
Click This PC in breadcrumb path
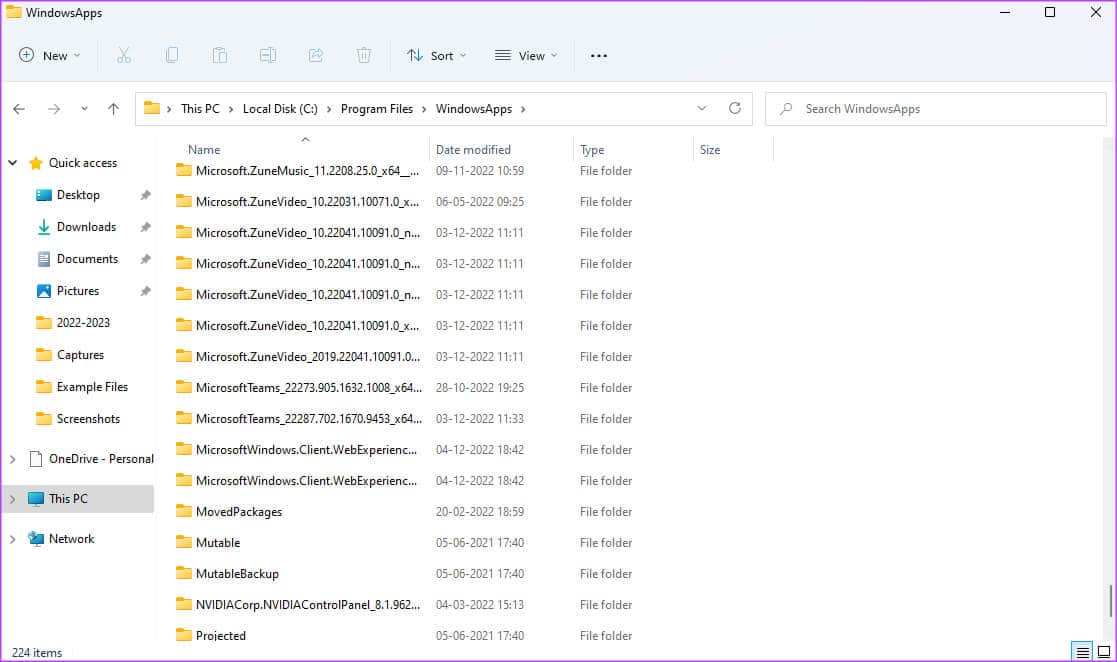tap(200, 109)
